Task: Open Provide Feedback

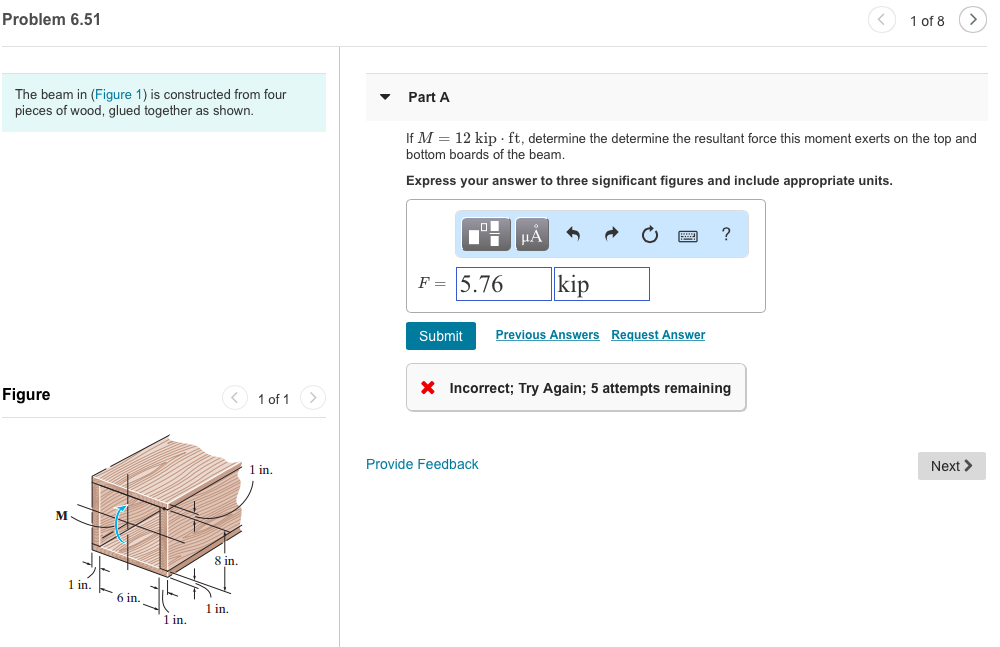Action: click(422, 464)
